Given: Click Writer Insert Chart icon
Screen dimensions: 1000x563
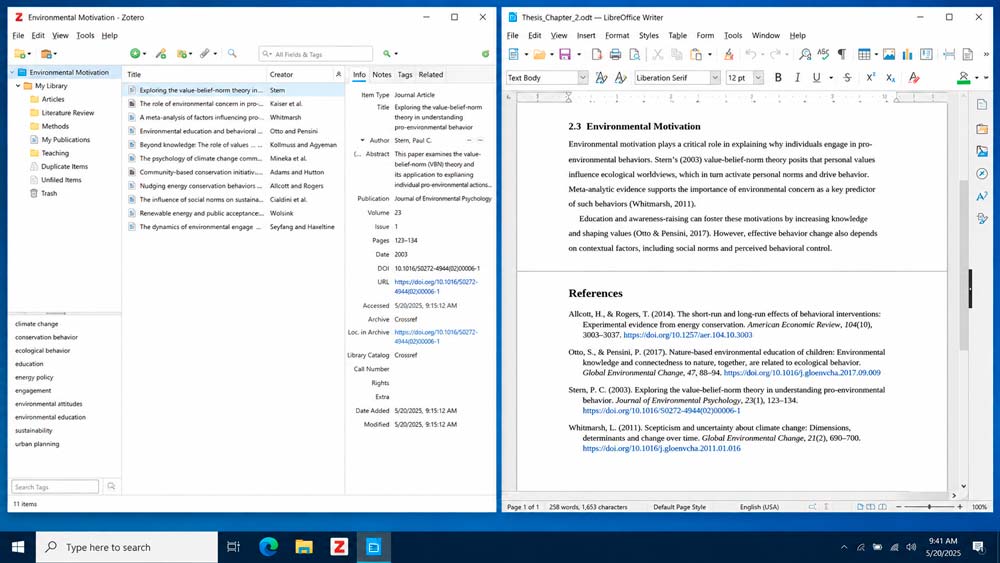Looking at the screenshot, I should (x=908, y=55).
